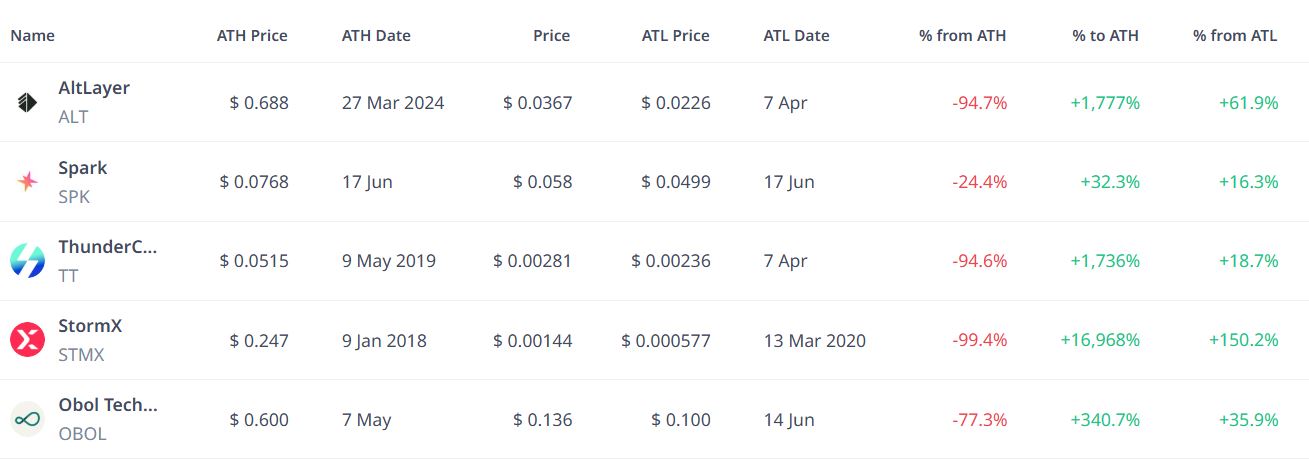The height and width of the screenshot is (460, 1309).
Task: Sort by ATH Date column header
Action: click(376, 35)
